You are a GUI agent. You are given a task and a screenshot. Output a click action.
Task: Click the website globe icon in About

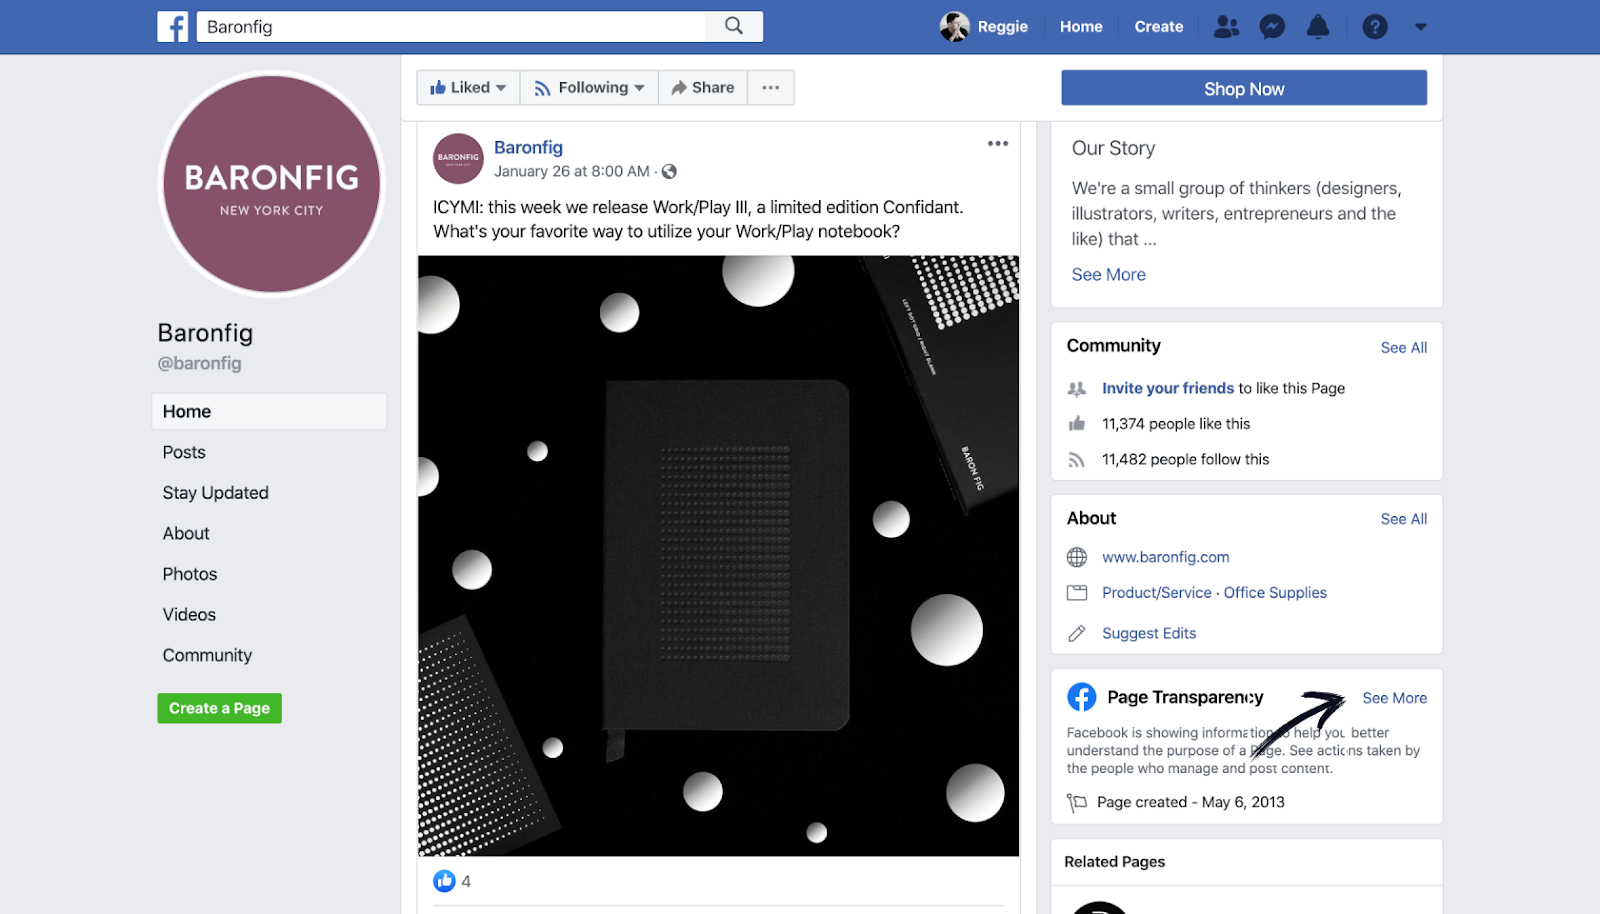pyautogui.click(x=1077, y=557)
